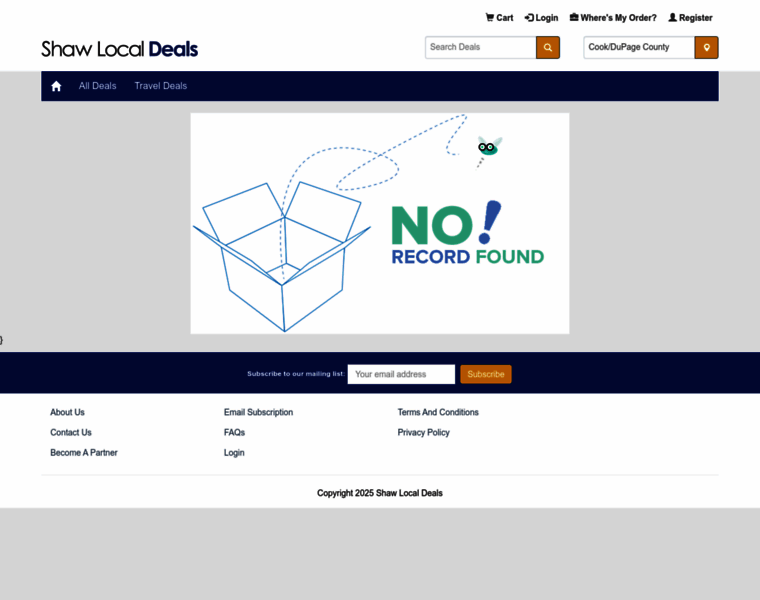Viewport: 760px width, 600px height.
Task: Open the Privacy Policy link
Action: 424,432
